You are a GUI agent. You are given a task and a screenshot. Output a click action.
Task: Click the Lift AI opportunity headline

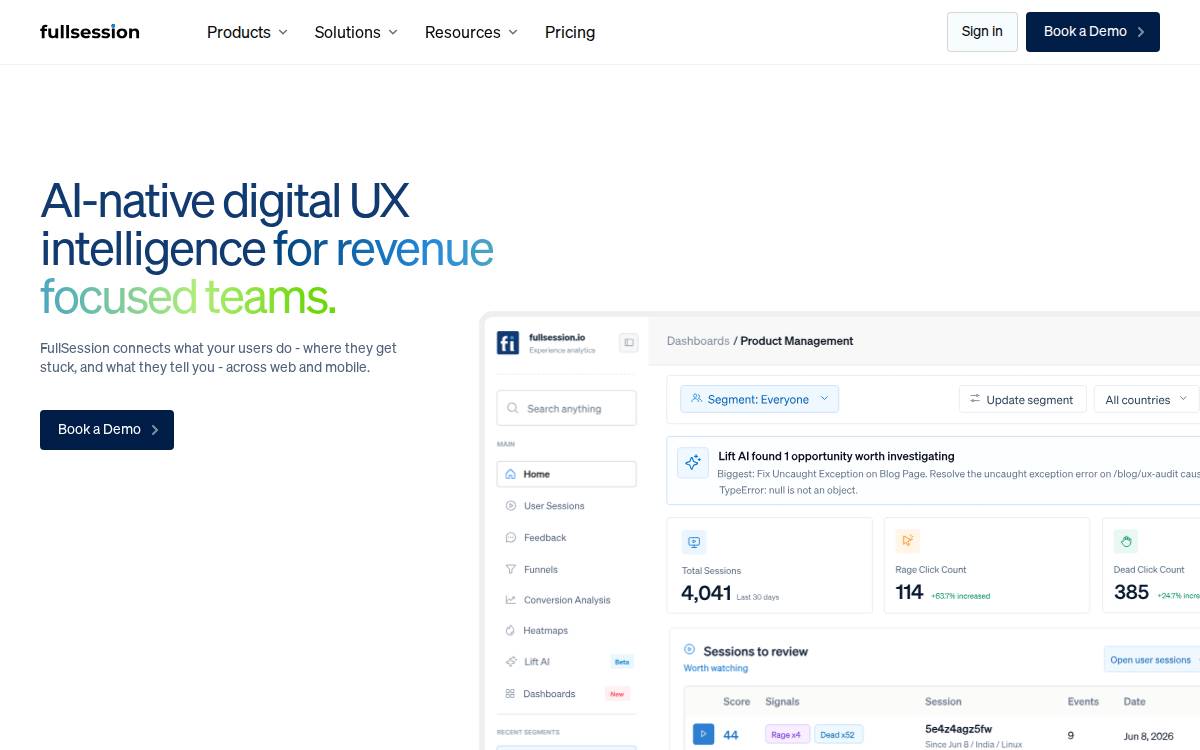coord(836,456)
